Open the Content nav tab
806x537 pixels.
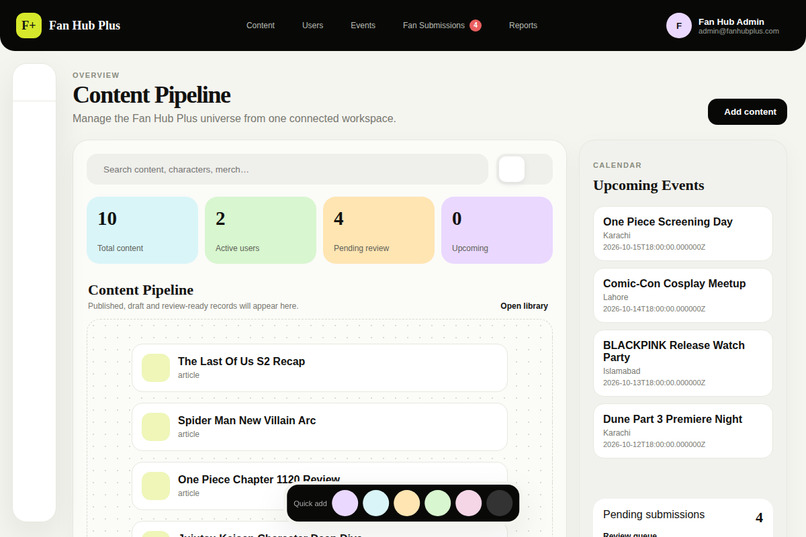tap(260, 25)
